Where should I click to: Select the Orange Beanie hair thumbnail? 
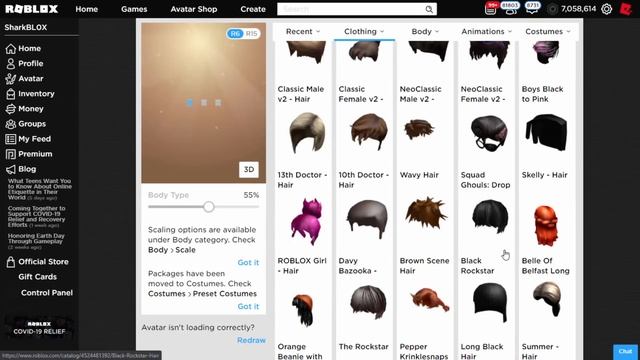pos(303,310)
